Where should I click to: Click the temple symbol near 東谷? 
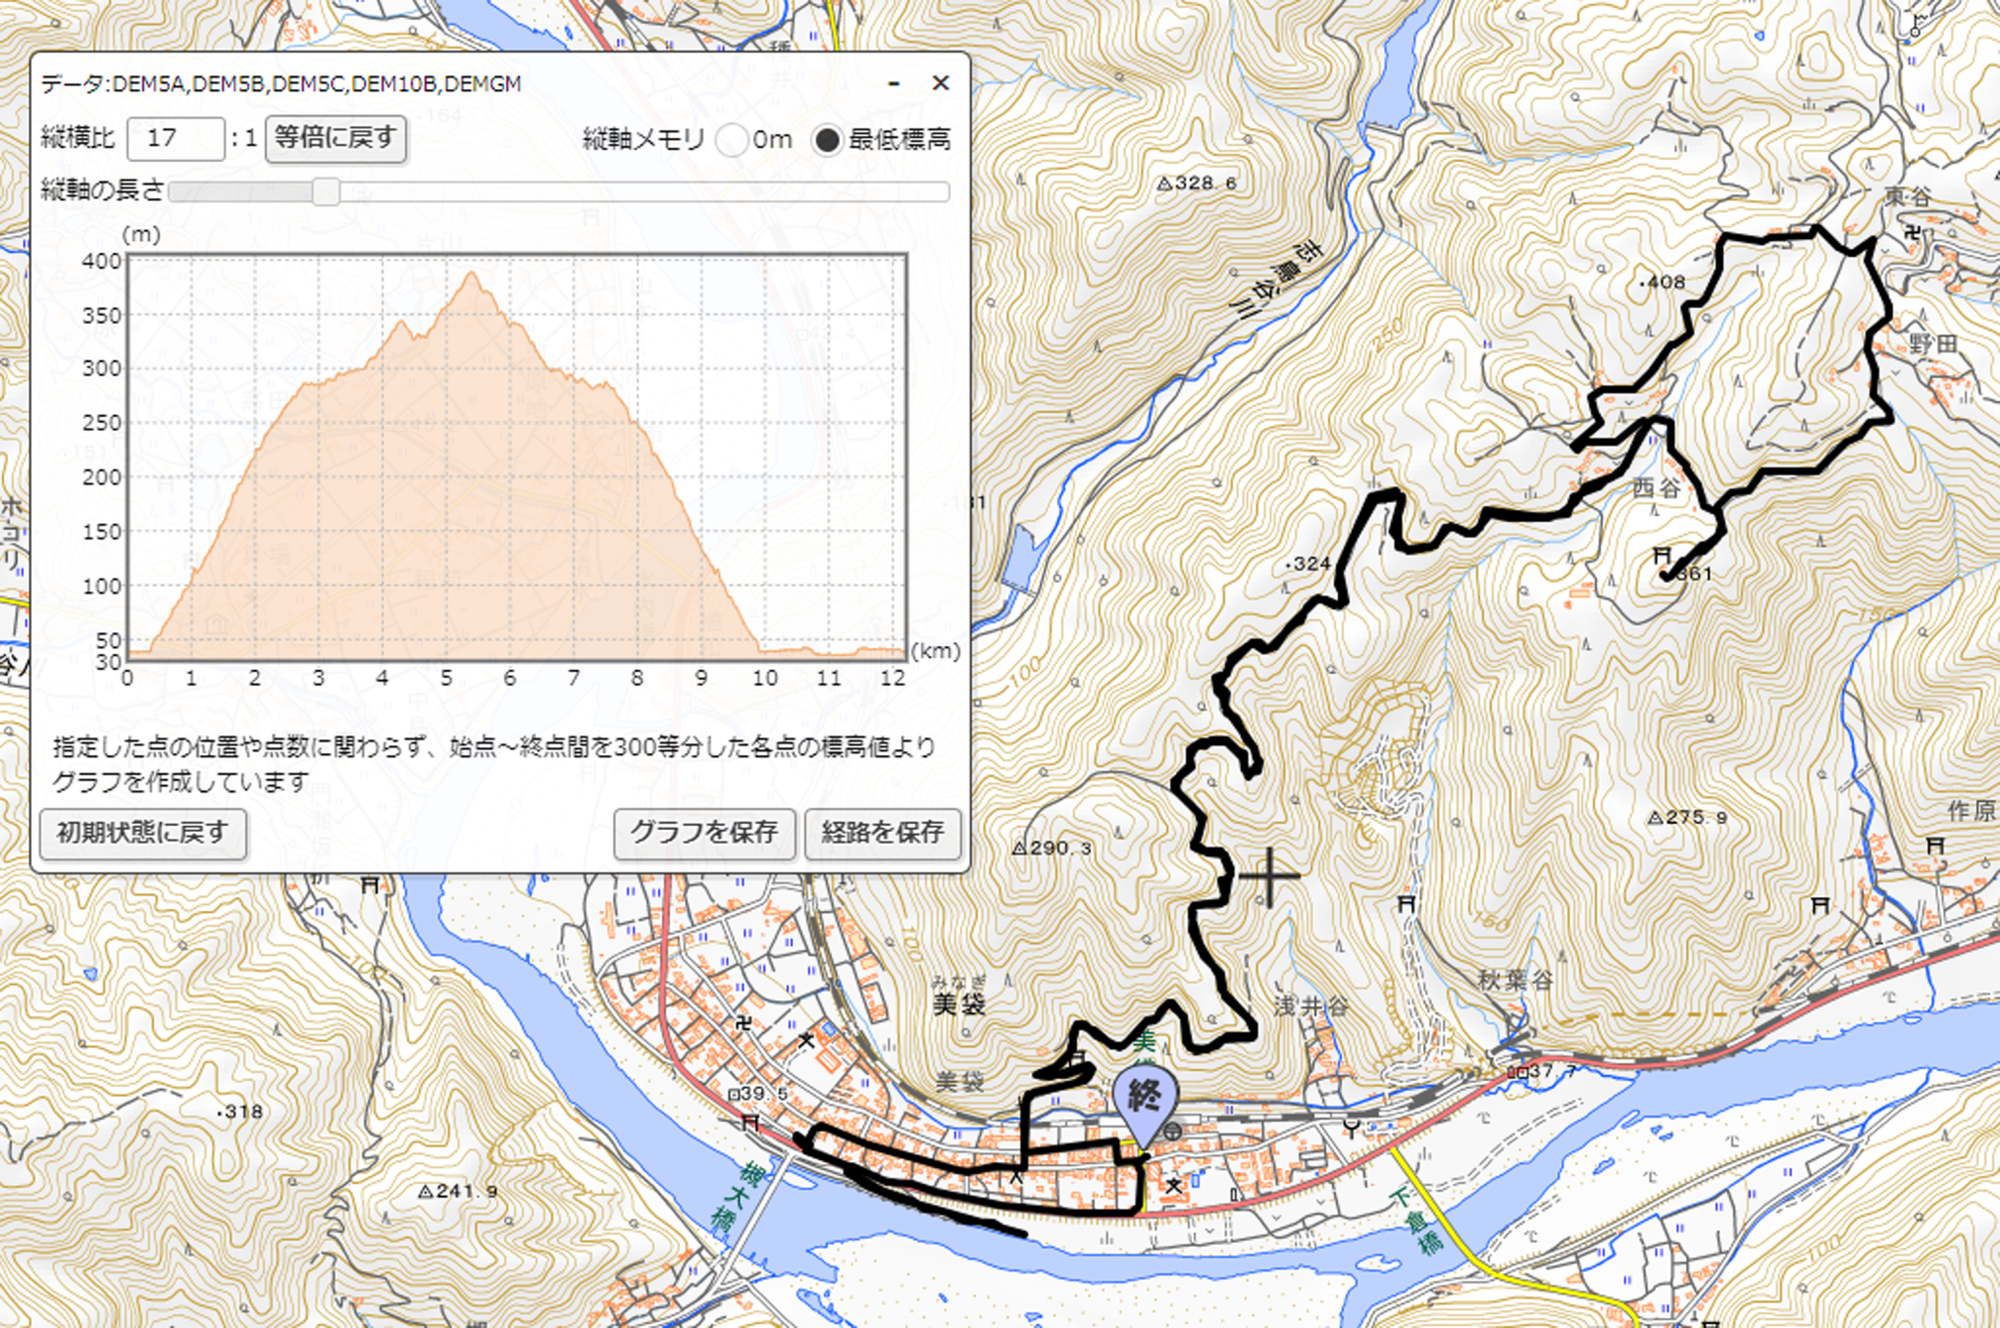click(1914, 234)
